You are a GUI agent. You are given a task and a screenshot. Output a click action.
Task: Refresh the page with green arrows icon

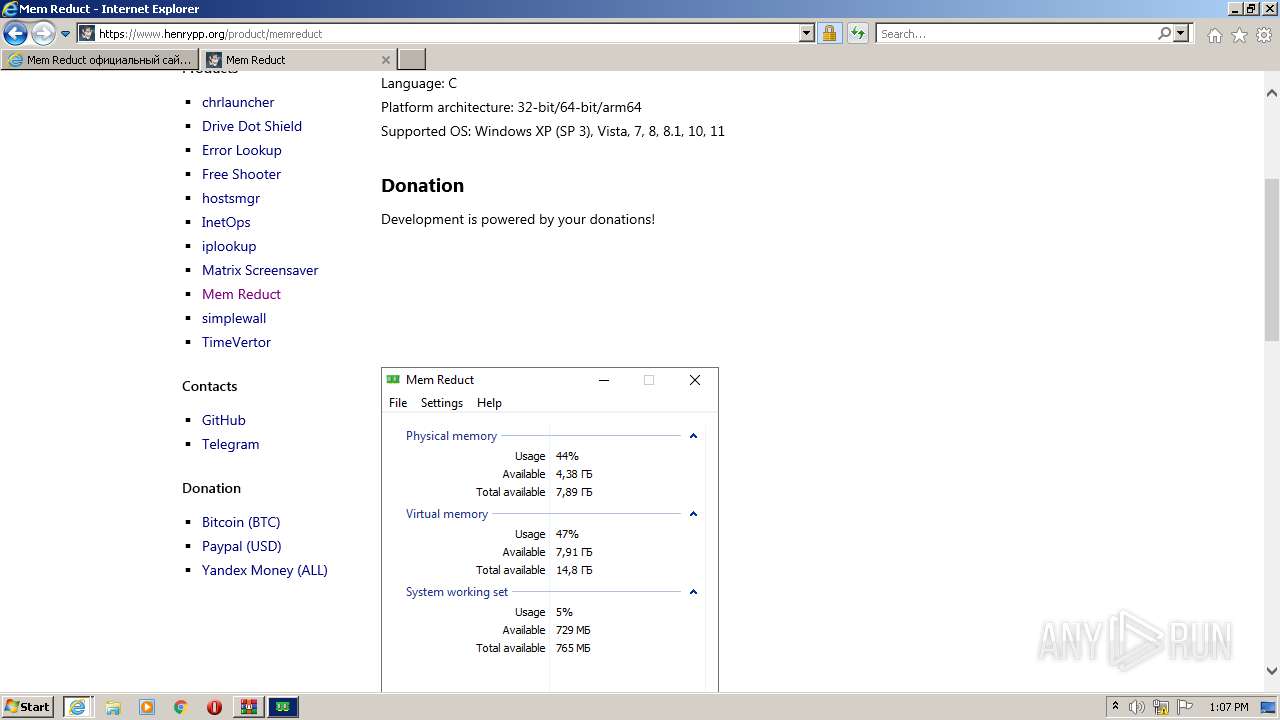[857, 34]
